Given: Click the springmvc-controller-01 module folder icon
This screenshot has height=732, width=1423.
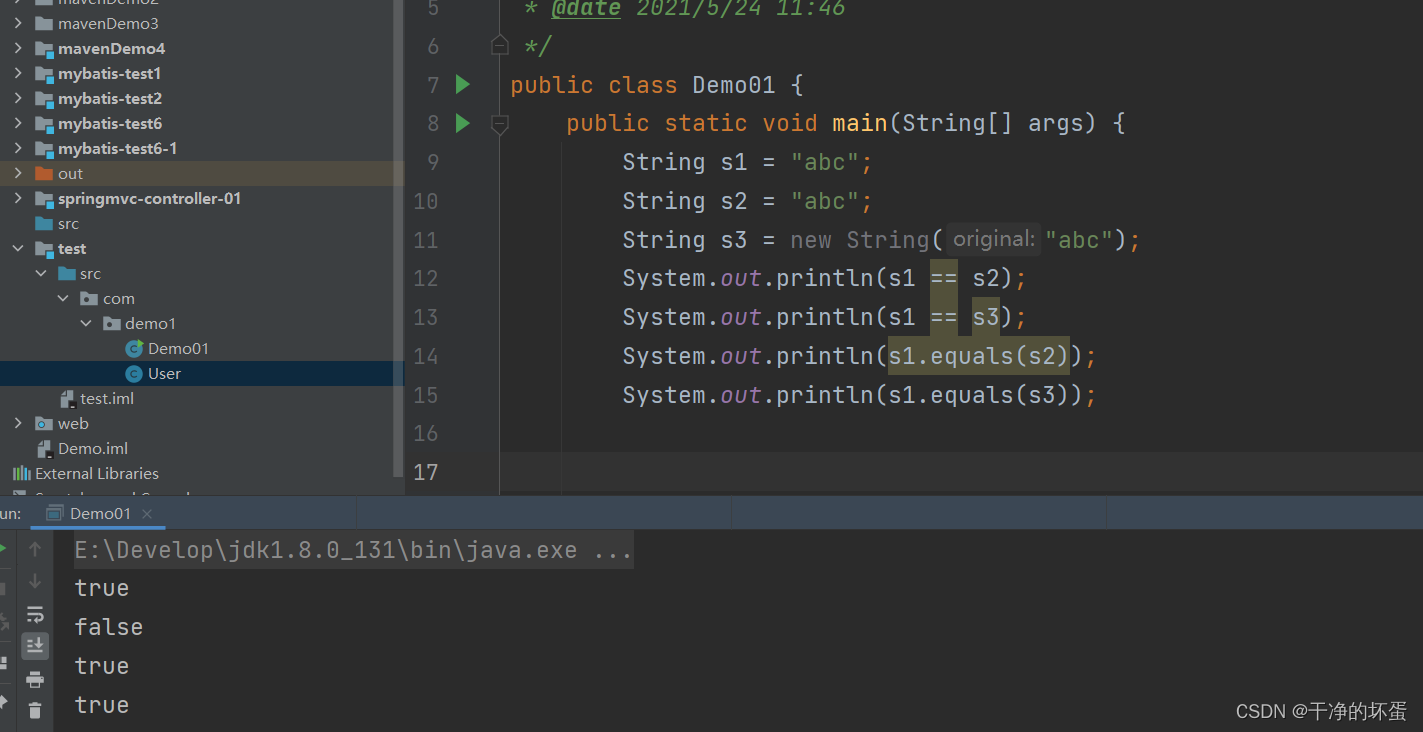Looking at the screenshot, I should point(44,199).
